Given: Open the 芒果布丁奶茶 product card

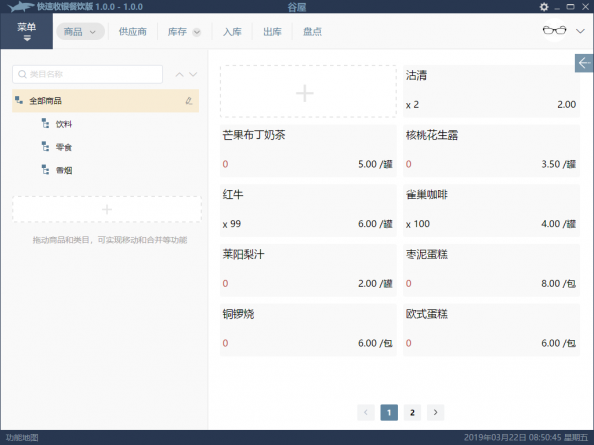Looking at the screenshot, I should [x=308, y=151].
